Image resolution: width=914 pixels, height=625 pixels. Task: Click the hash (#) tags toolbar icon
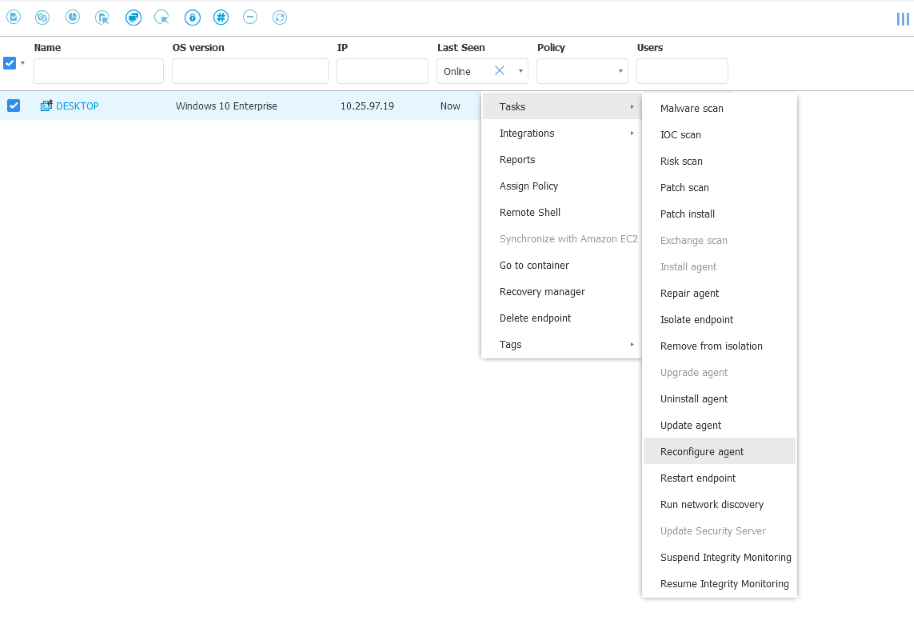pyautogui.click(x=221, y=17)
